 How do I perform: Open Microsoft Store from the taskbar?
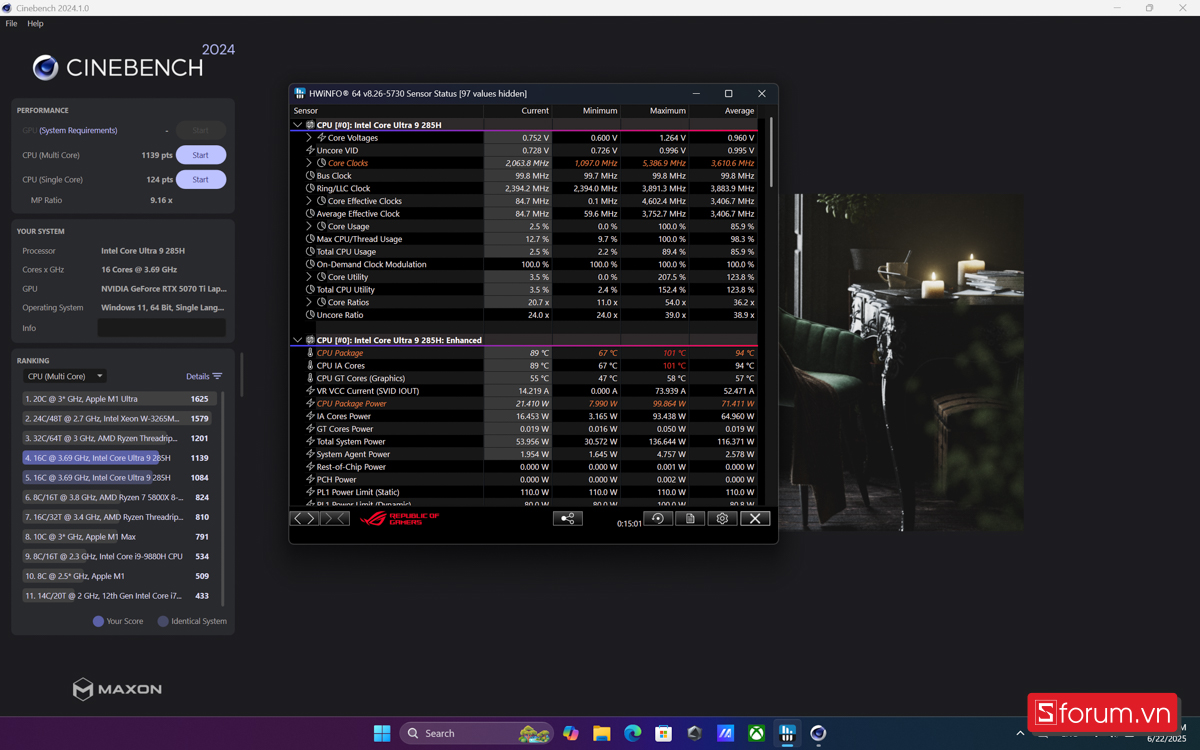[x=663, y=733]
